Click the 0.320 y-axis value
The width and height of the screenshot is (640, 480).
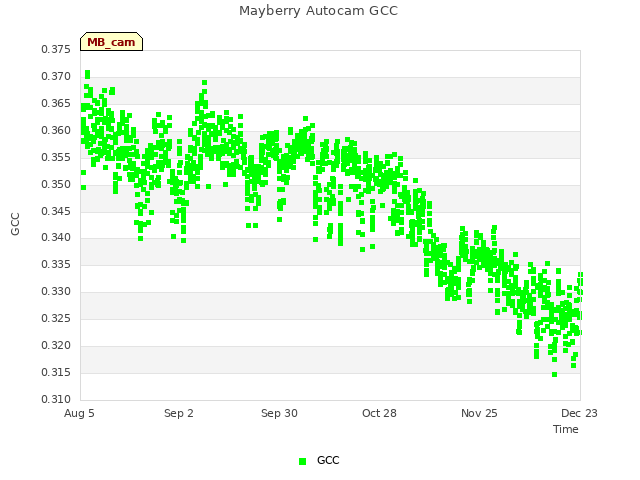pyautogui.click(x=56, y=345)
